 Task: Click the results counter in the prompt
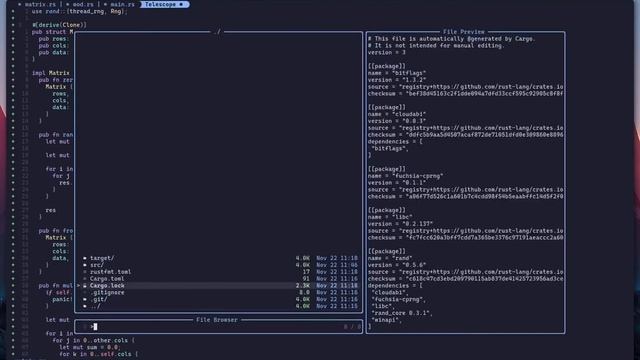click(x=352, y=327)
